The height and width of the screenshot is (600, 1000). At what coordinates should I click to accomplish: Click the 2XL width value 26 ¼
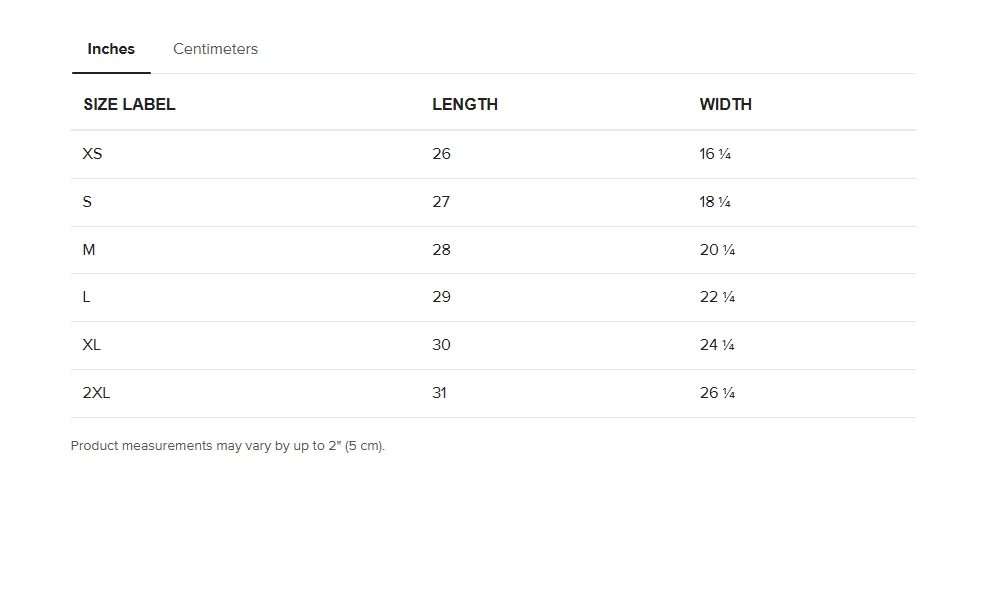pos(717,393)
